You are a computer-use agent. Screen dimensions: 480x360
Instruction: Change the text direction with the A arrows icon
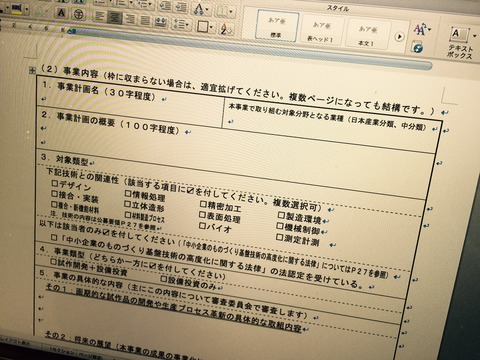199,9
